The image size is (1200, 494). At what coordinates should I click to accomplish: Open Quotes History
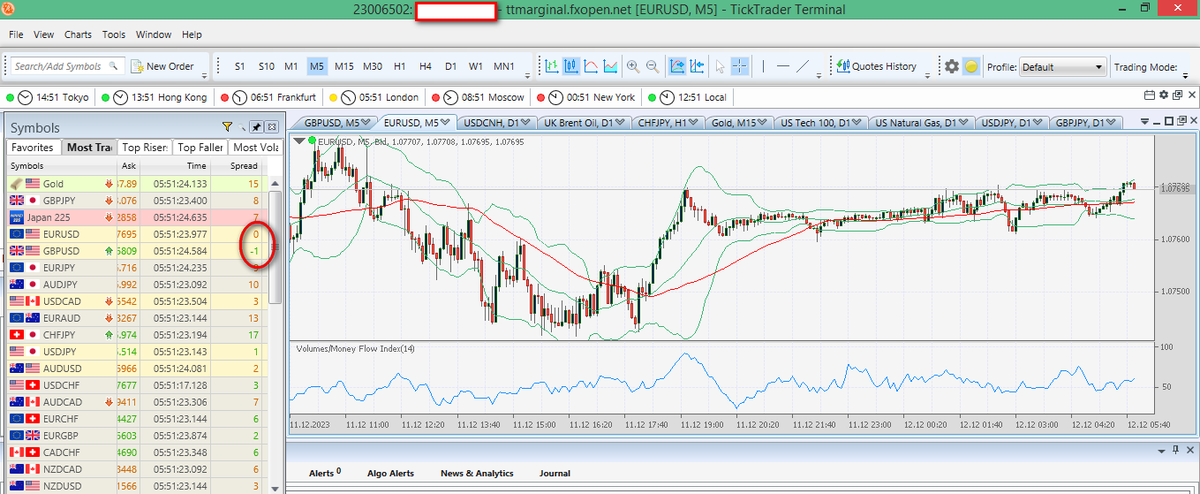pos(877,66)
